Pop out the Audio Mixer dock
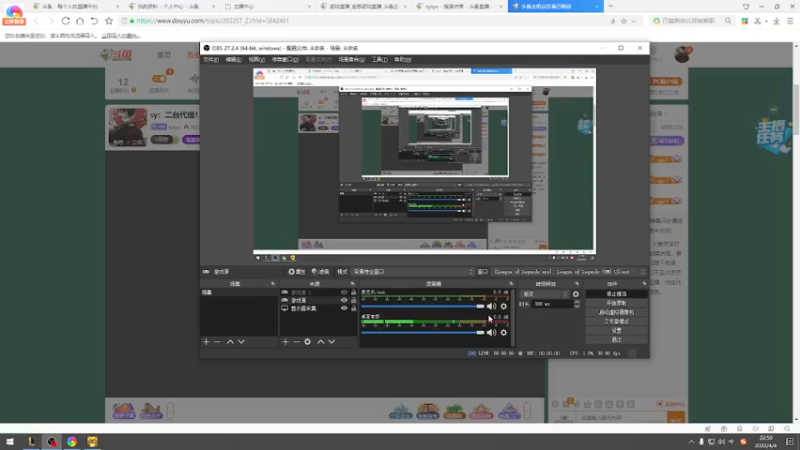The width and height of the screenshot is (800, 450). [x=511, y=284]
